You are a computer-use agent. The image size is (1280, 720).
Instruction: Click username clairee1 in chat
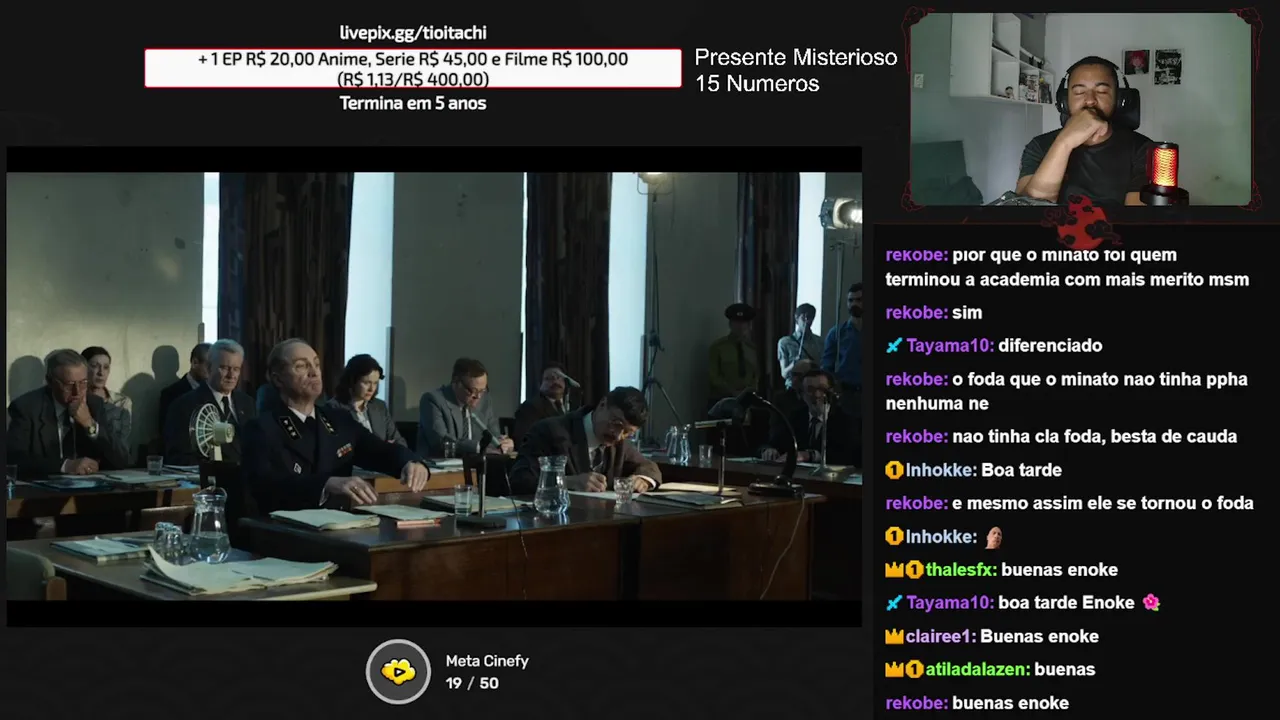[x=941, y=636]
